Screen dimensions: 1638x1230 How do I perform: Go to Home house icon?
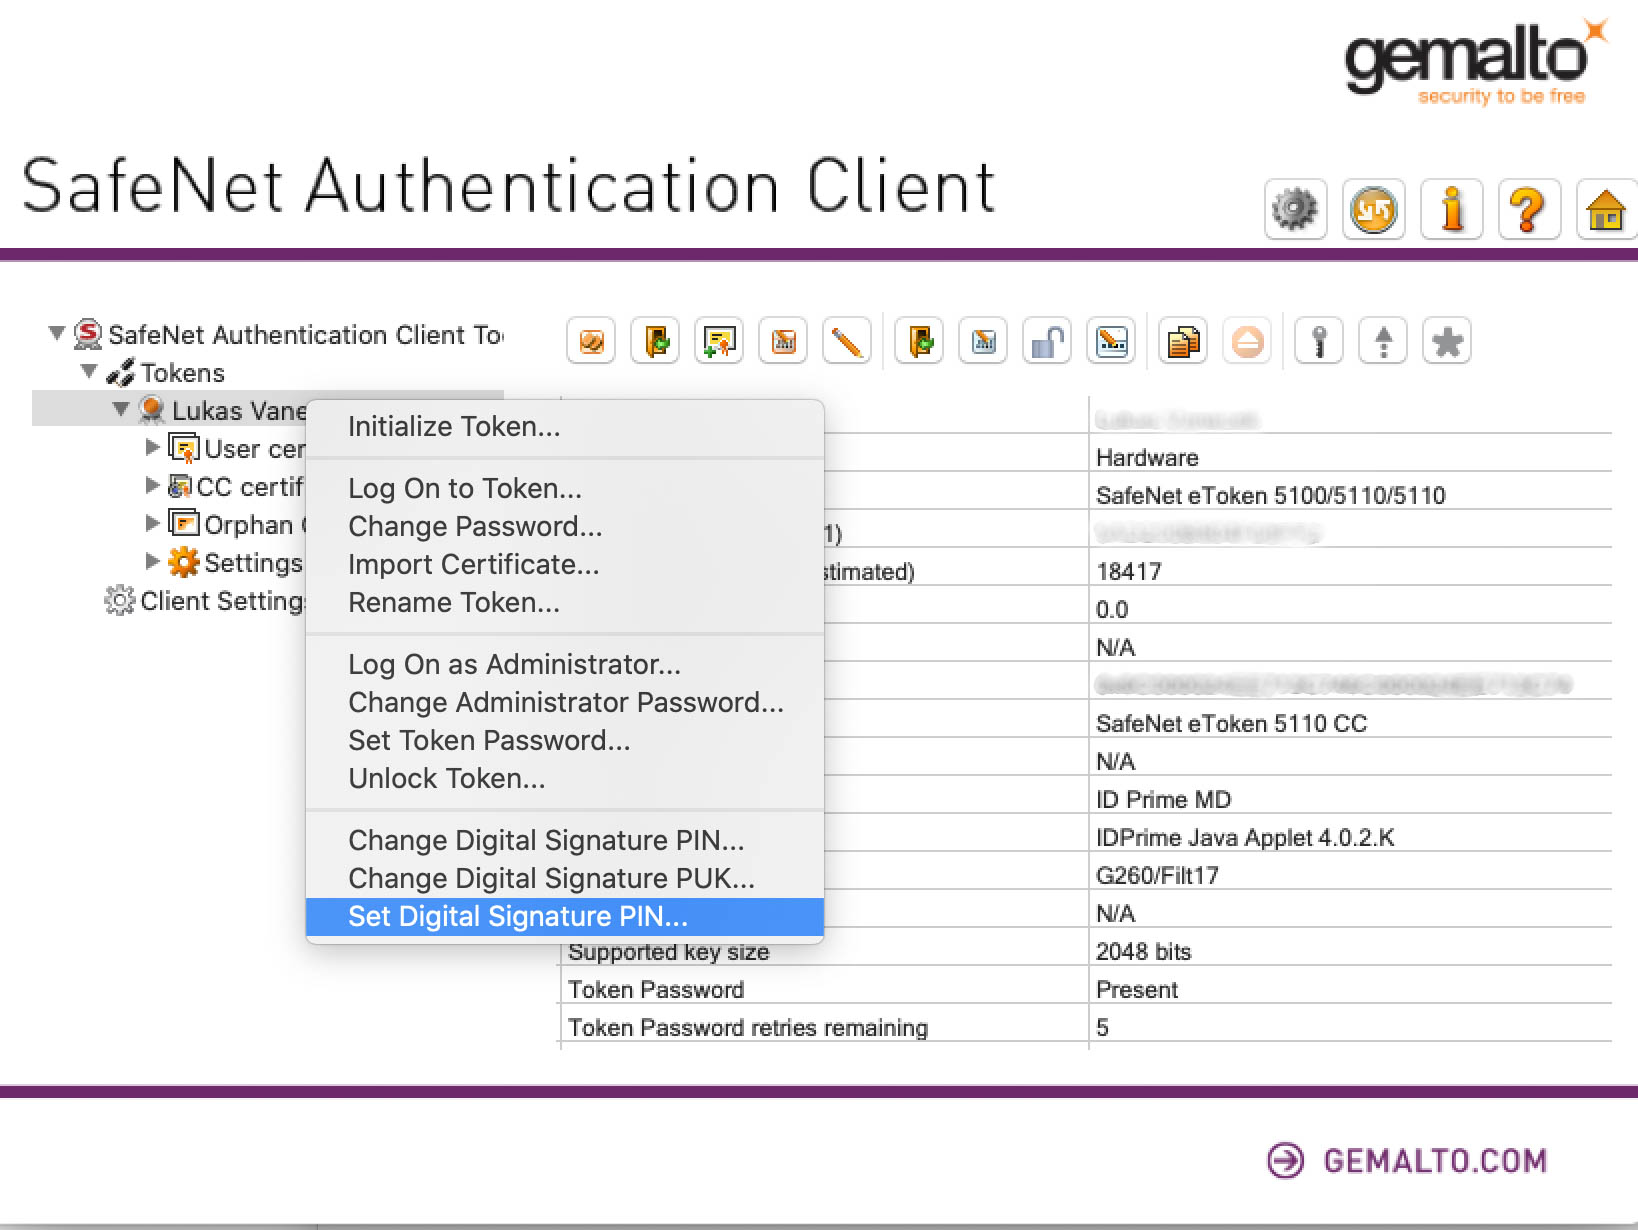point(1606,210)
